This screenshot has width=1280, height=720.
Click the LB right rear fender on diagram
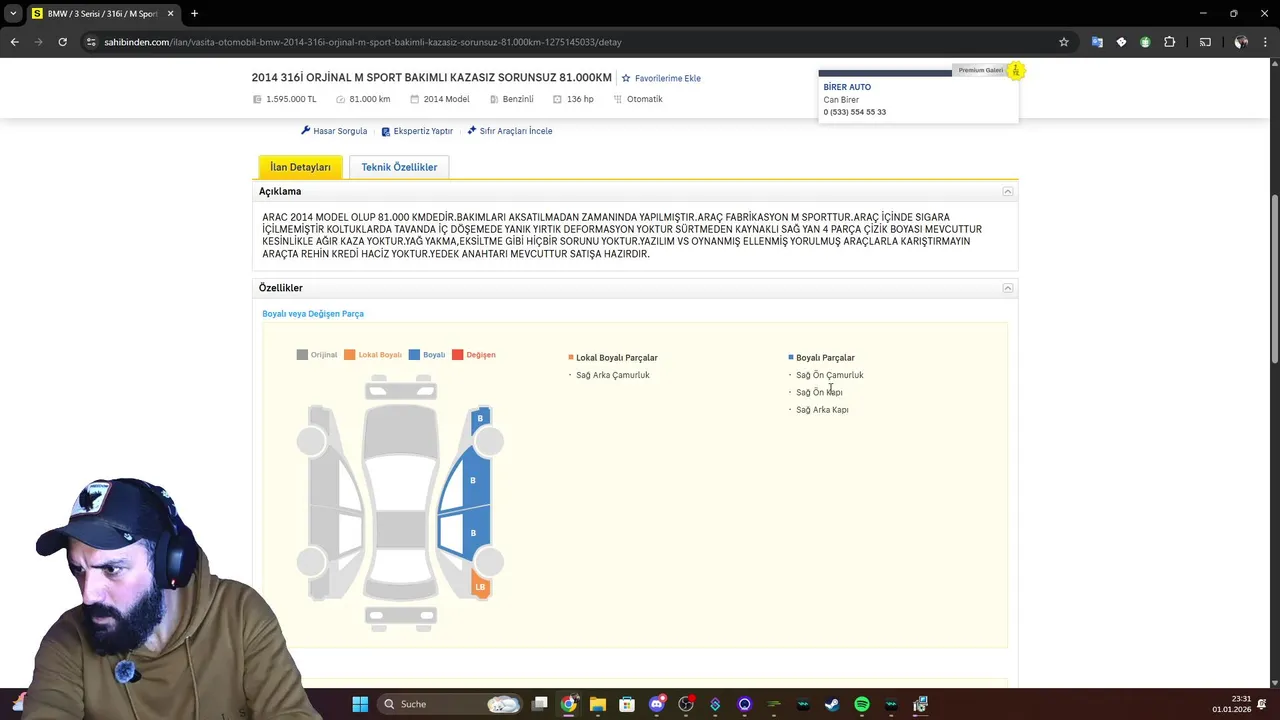click(480, 586)
